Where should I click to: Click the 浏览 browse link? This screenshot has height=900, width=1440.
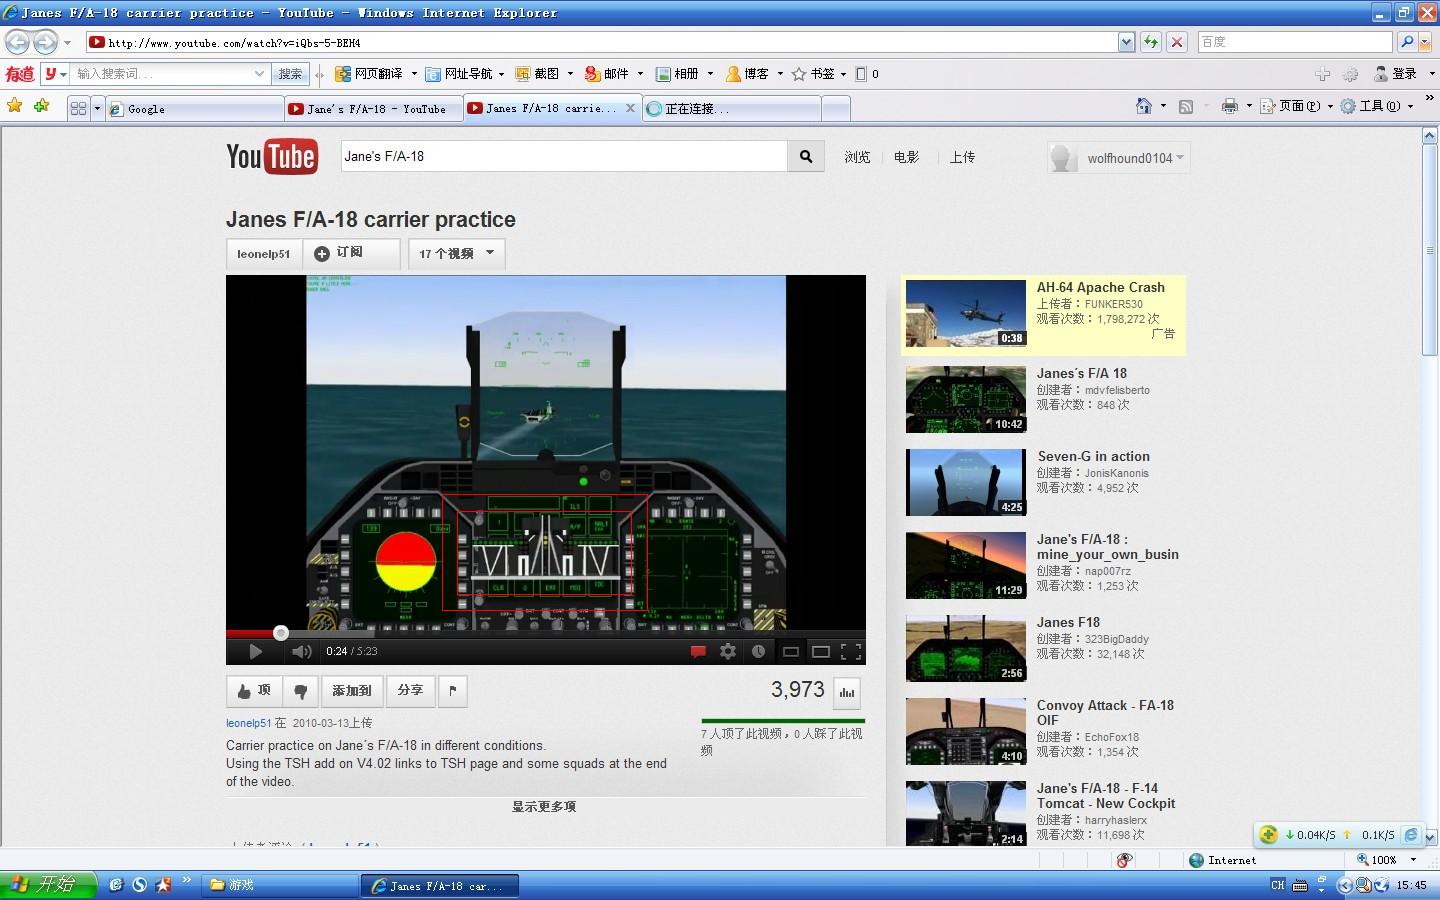point(857,157)
